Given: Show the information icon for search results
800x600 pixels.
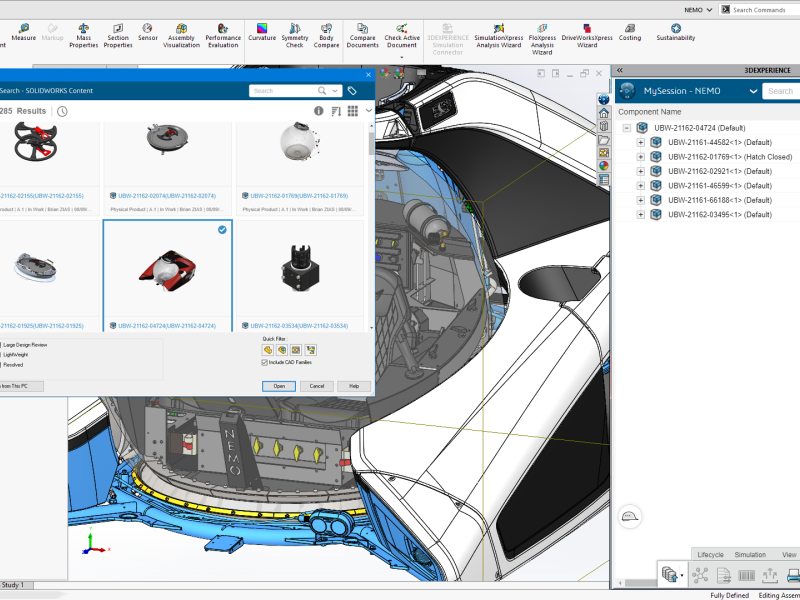Looking at the screenshot, I should [x=319, y=111].
